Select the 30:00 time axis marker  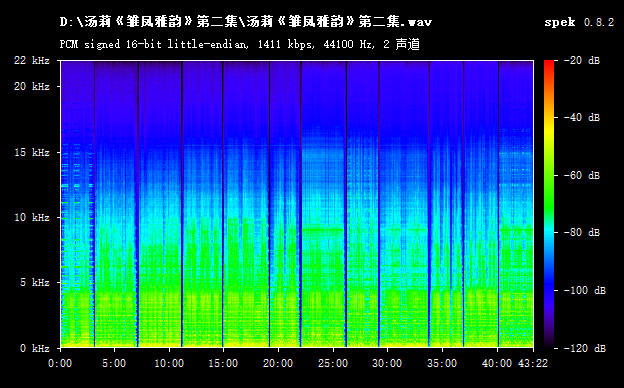tap(387, 363)
